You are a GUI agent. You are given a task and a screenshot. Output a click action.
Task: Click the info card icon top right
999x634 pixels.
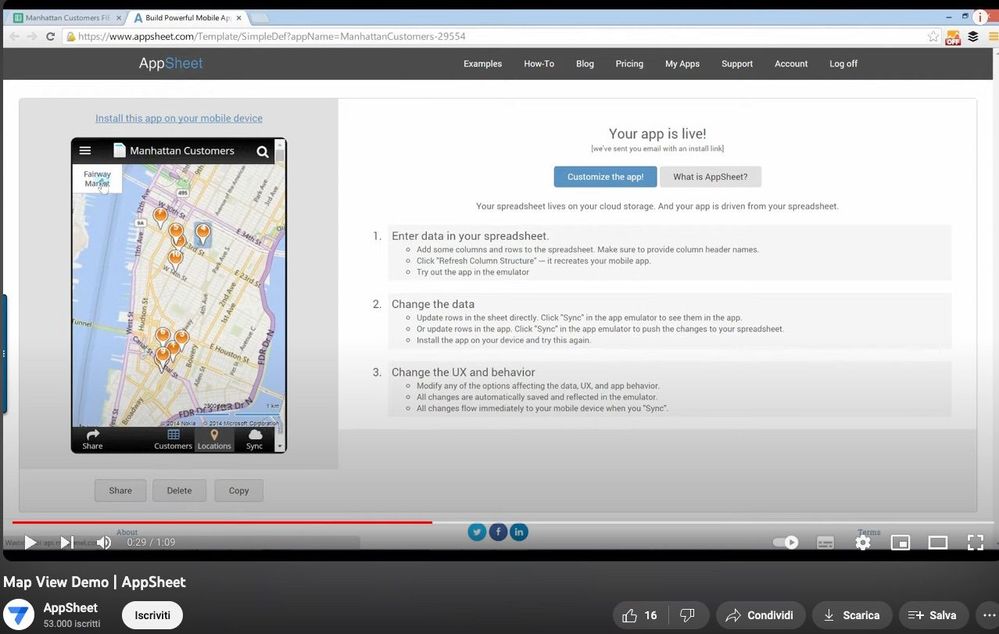tap(980, 17)
